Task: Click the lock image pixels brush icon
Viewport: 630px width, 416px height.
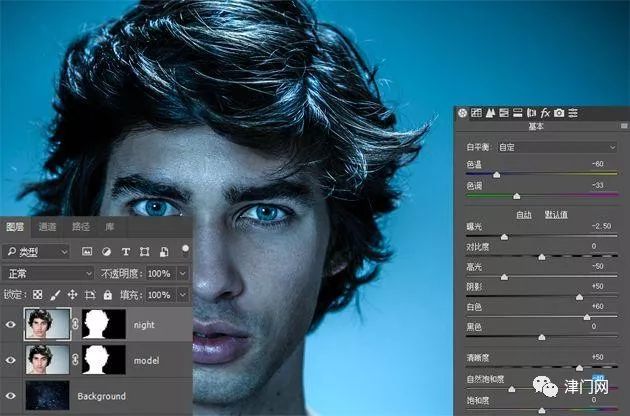Action: (54, 295)
